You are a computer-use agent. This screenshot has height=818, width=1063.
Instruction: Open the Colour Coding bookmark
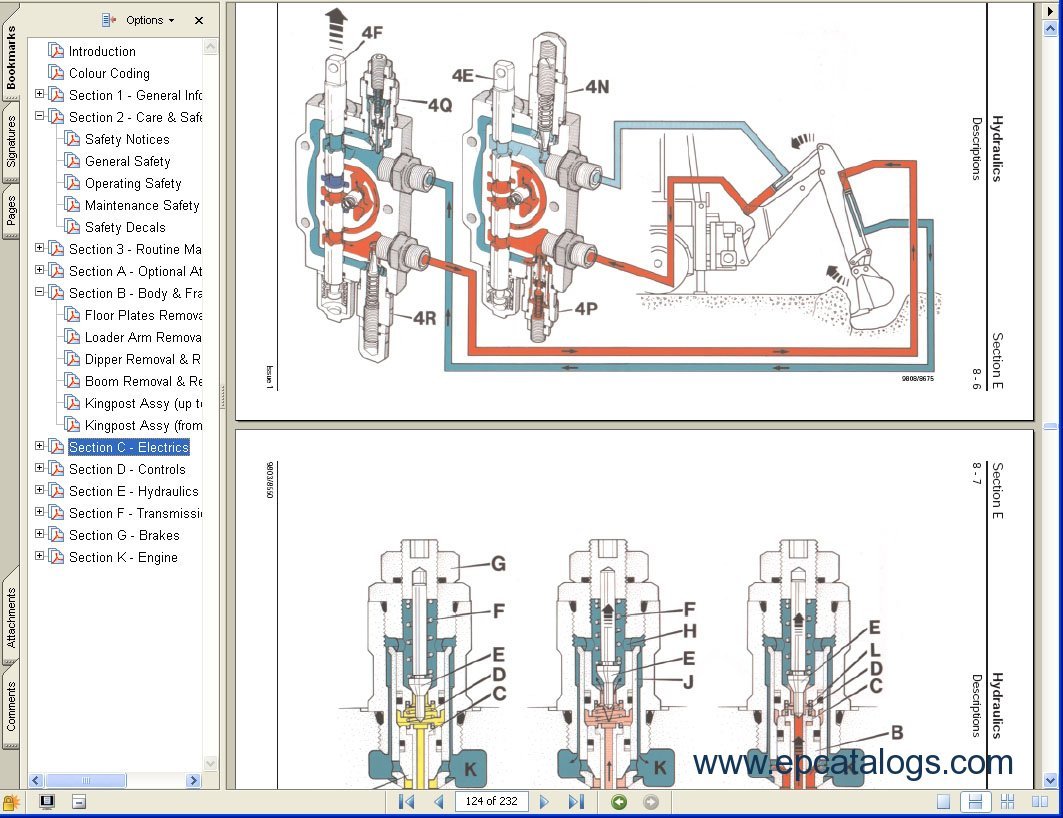(108, 73)
